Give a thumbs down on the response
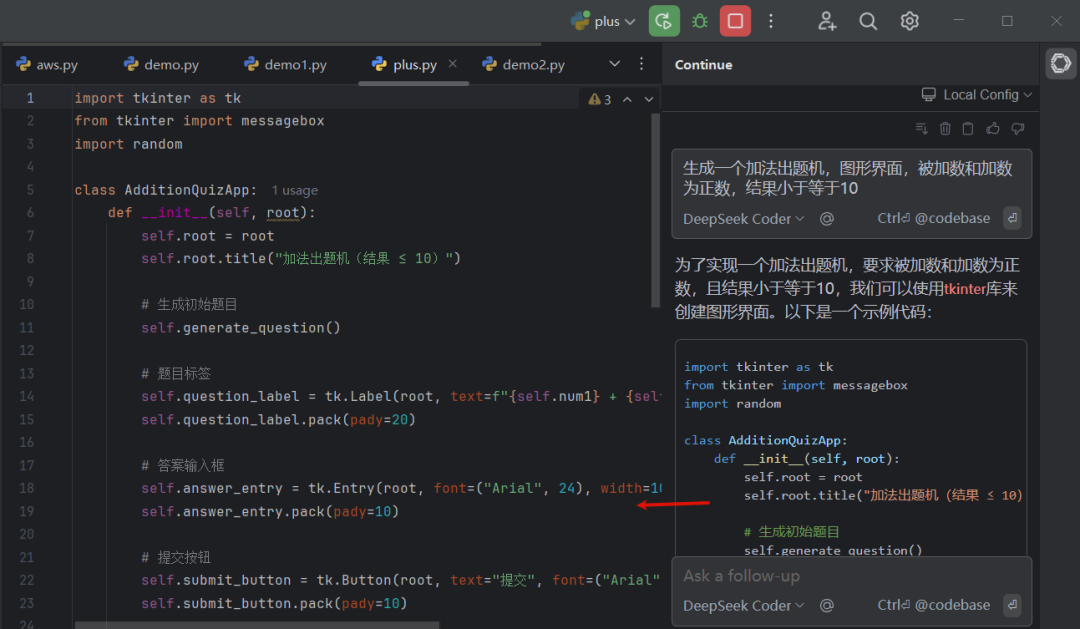This screenshot has height=629, width=1080. [1017, 128]
